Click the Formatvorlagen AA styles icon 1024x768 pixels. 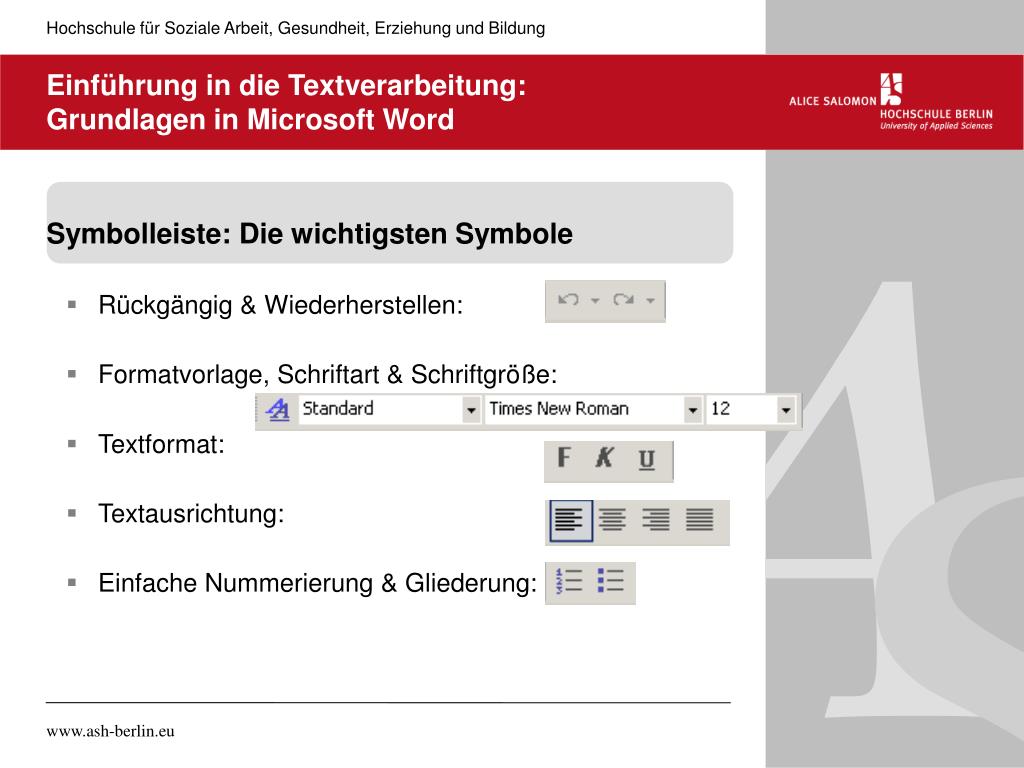[278, 409]
